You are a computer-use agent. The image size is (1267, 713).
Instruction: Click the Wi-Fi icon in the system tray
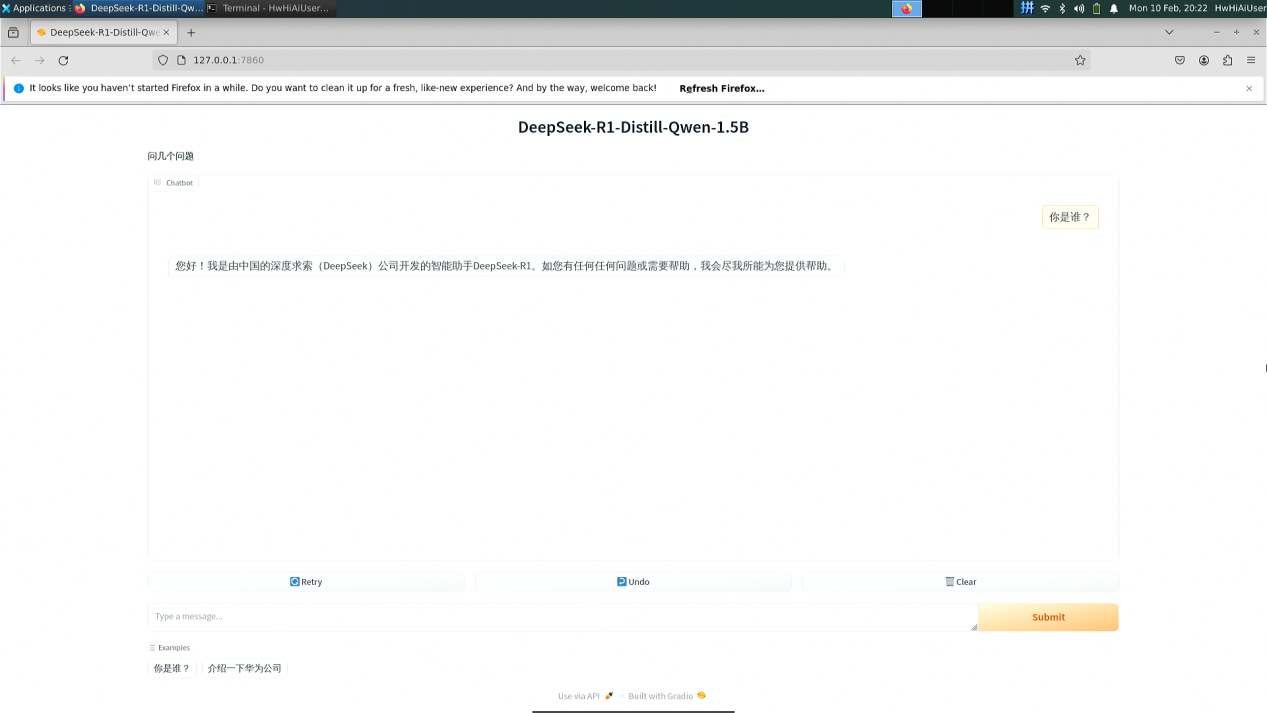point(1044,7)
